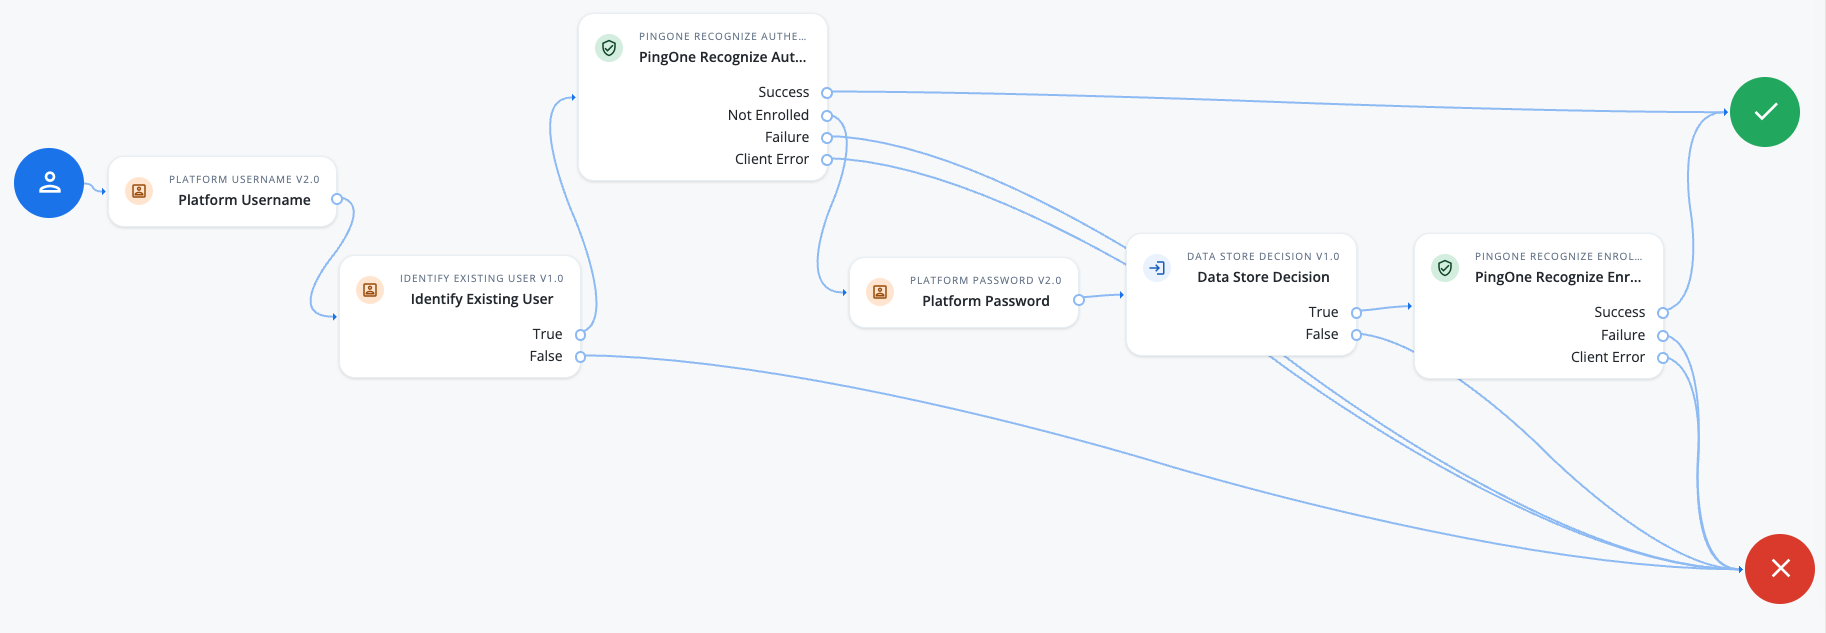Click Identify Existing User False outcome connector
1826x633 pixels.
[x=580, y=357]
